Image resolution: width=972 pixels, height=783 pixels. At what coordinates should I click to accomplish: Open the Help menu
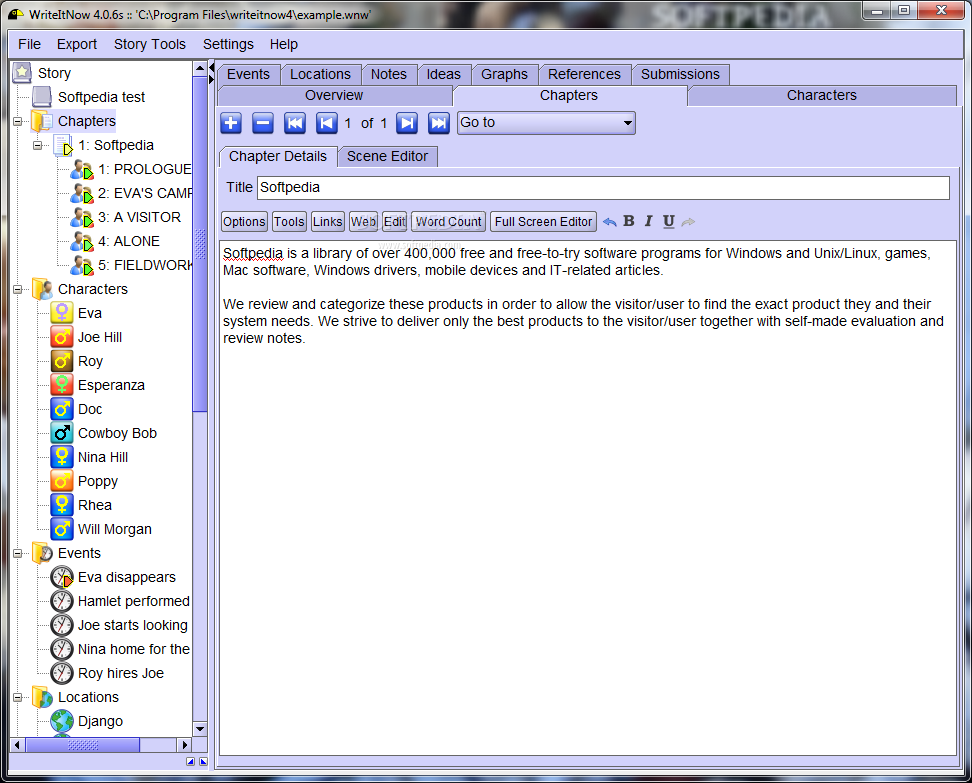(283, 44)
